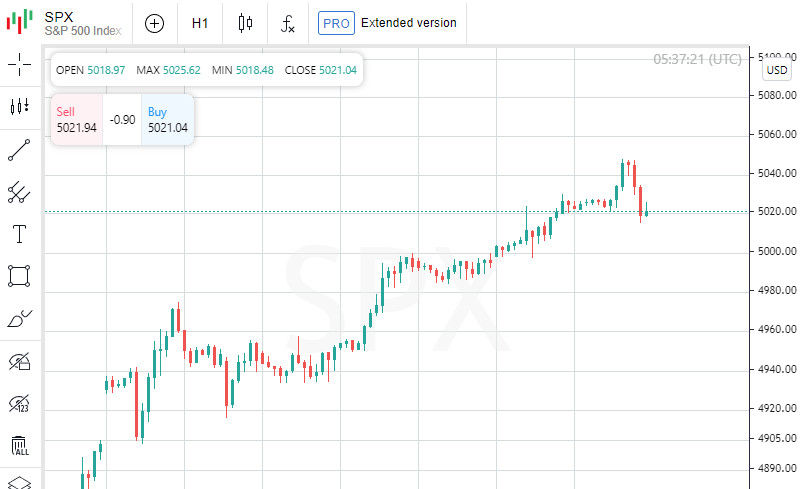Screen dimensions: 812x489
Task: Select the pitchfork channel drawing tool
Action: click(x=19, y=192)
